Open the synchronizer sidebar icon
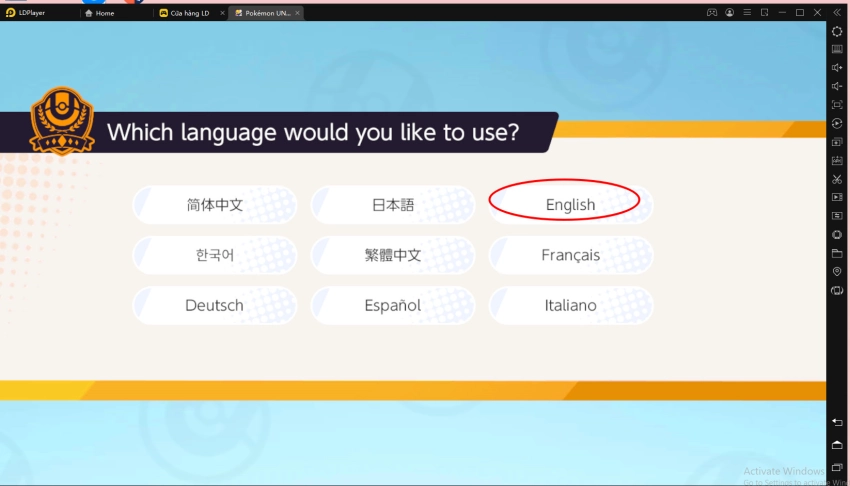This screenshot has width=850, height=486. pos(837,216)
